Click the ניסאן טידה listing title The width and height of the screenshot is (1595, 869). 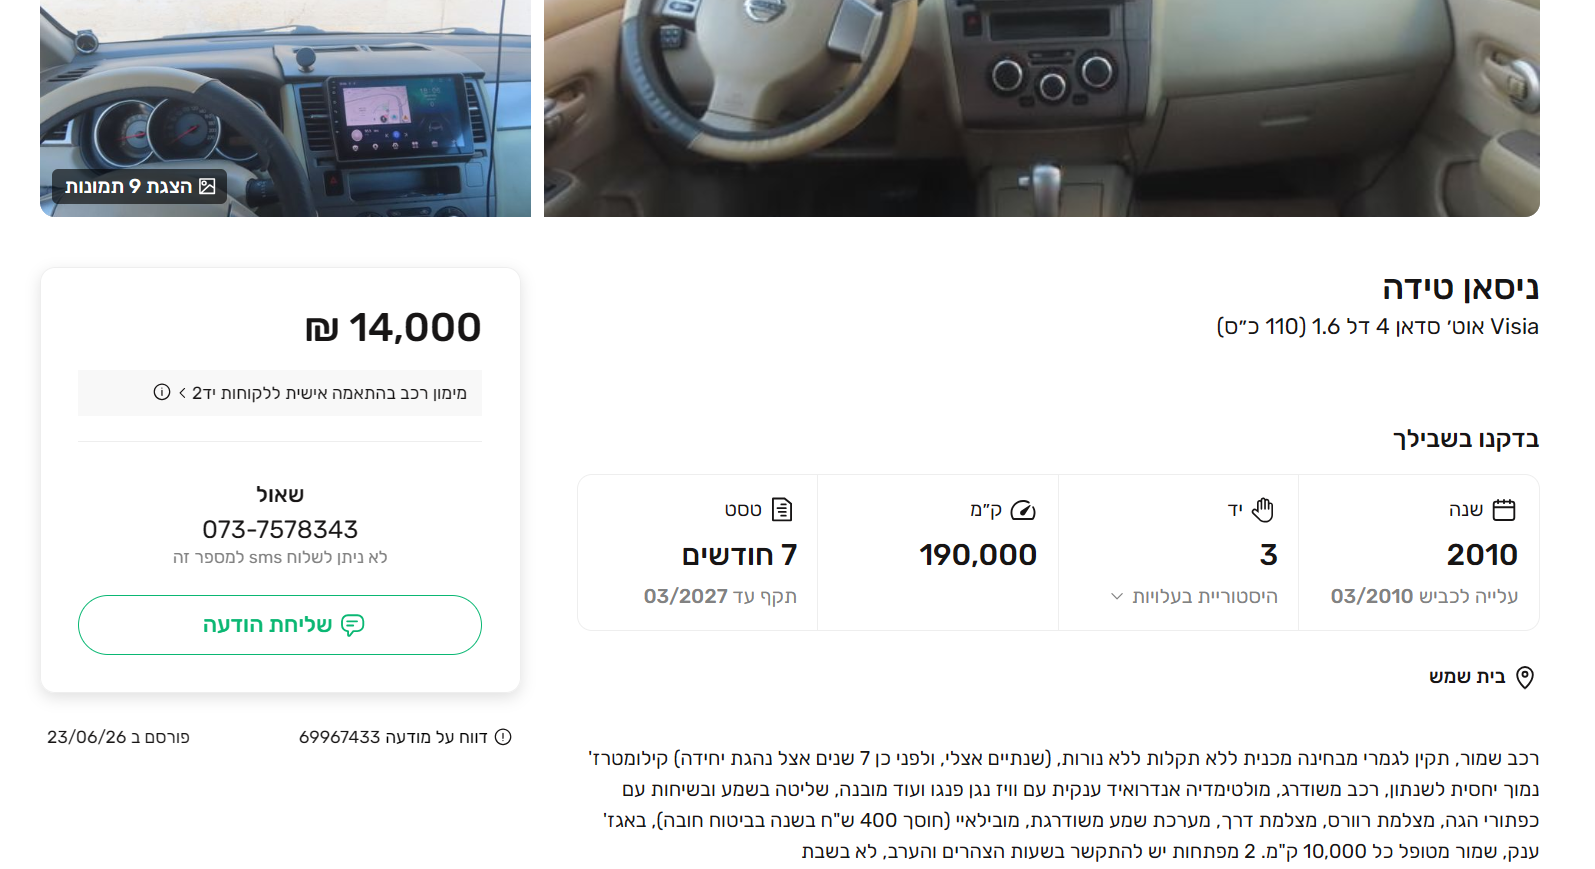(1460, 288)
